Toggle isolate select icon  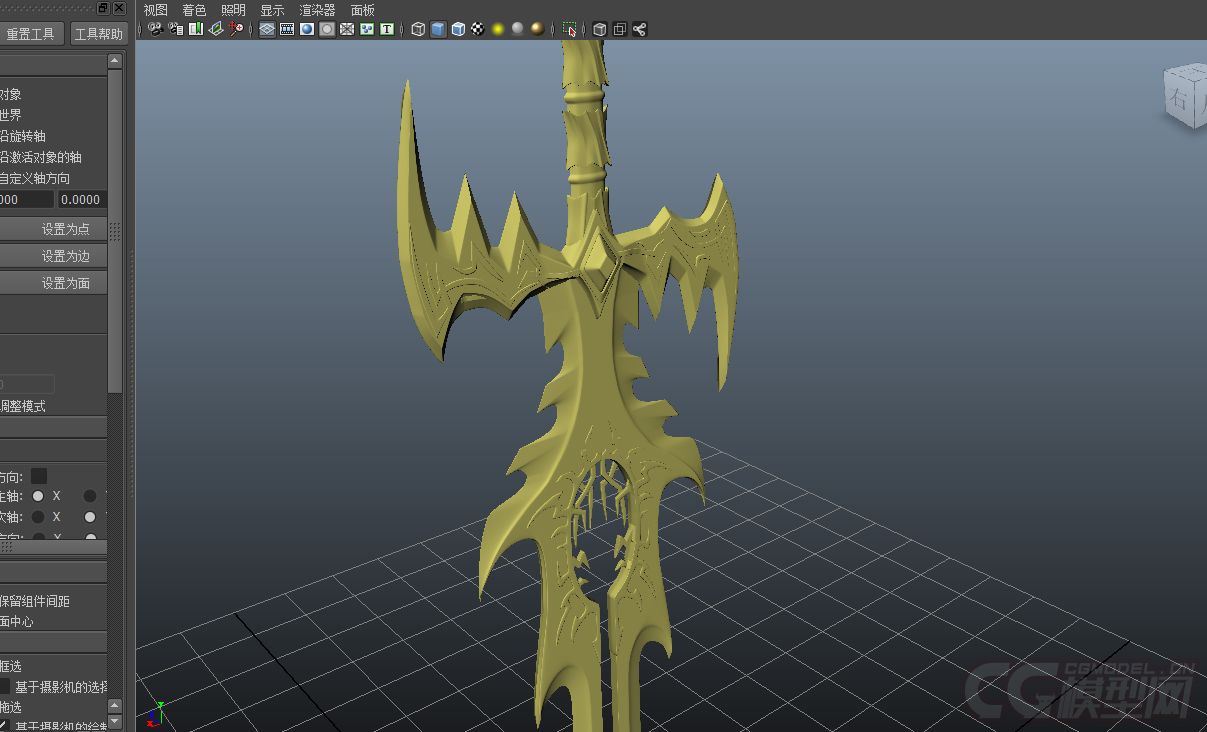click(x=570, y=29)
